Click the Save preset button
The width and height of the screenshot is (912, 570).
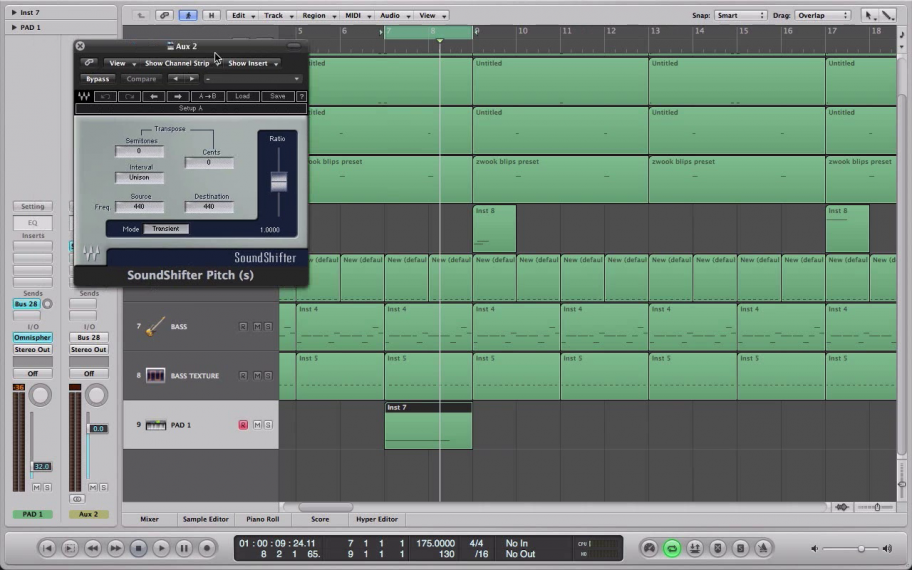click(x=278, y=96)
